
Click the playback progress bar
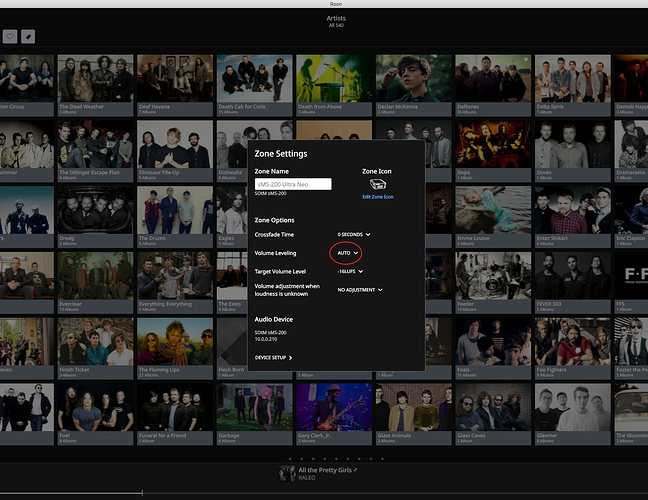point(324,493)
